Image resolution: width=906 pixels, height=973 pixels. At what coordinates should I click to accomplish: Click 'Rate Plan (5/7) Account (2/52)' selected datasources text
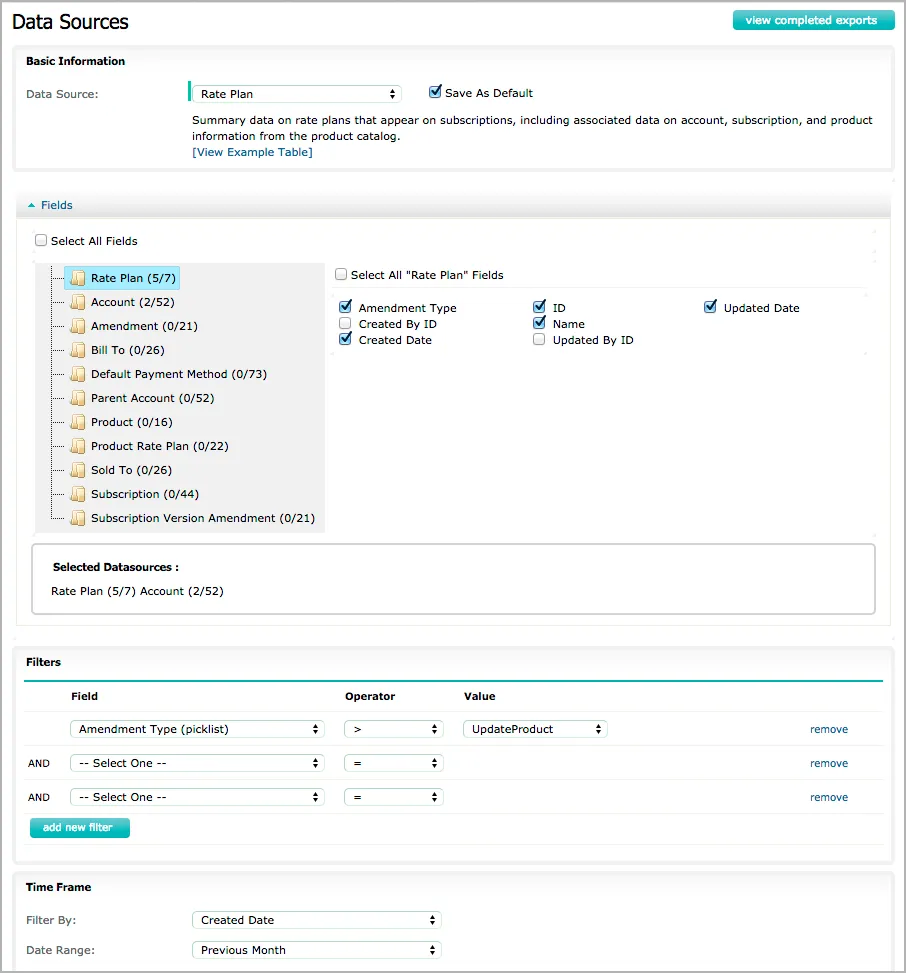click(137, 591)
